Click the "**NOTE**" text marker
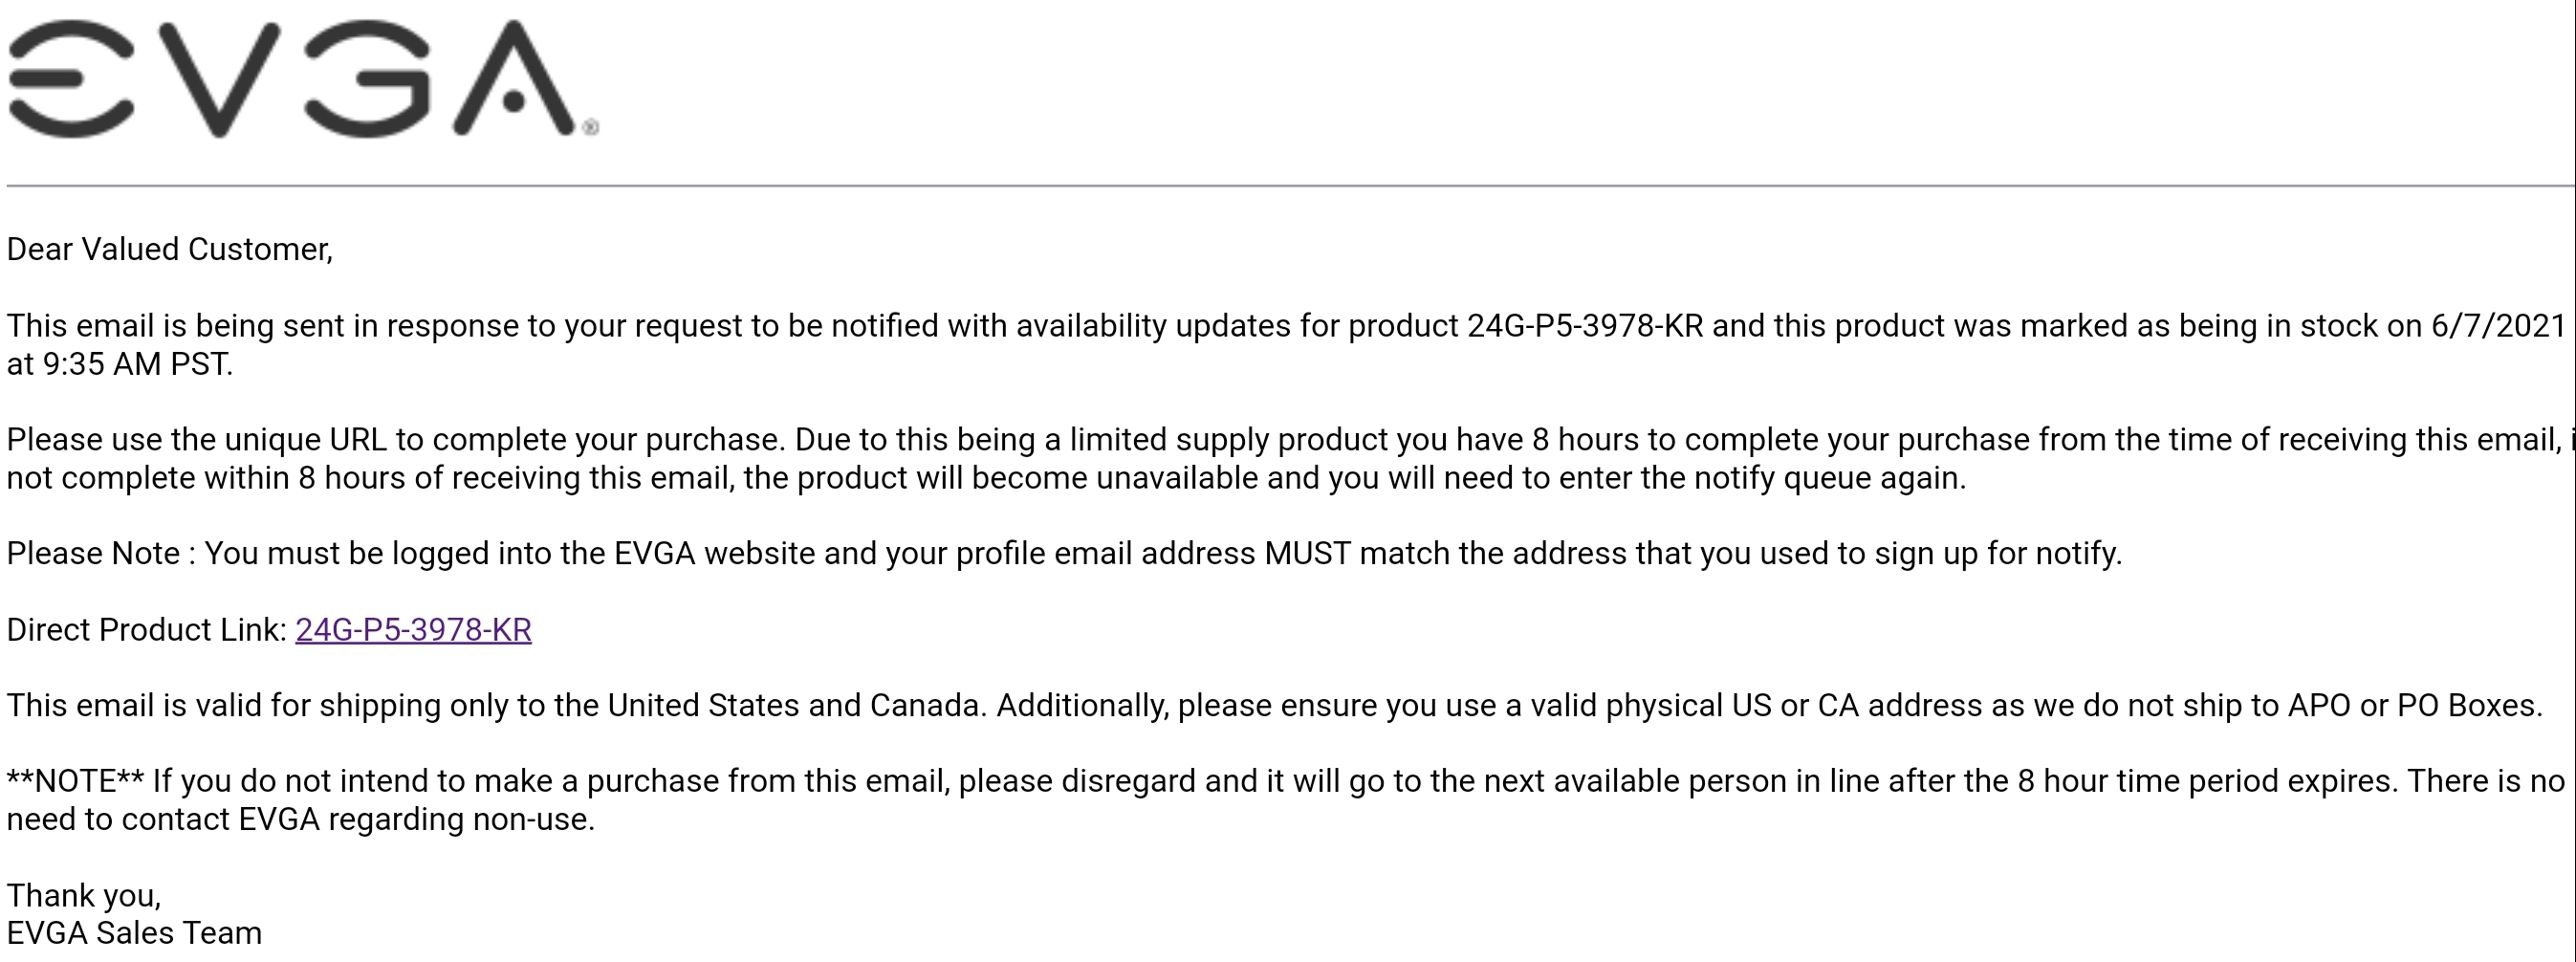The image size is (2576, 962). (x=75, y=781)
